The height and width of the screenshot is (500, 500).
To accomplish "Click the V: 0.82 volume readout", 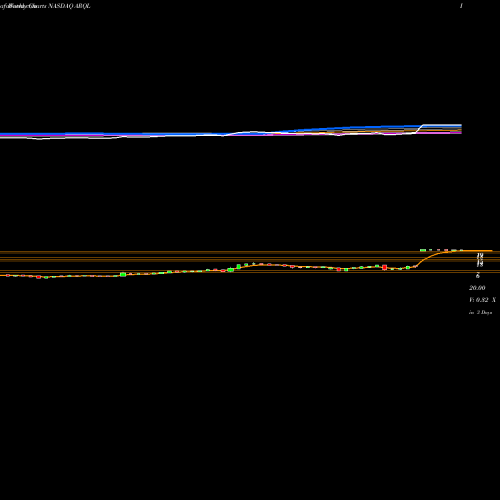I will [482, 300].
